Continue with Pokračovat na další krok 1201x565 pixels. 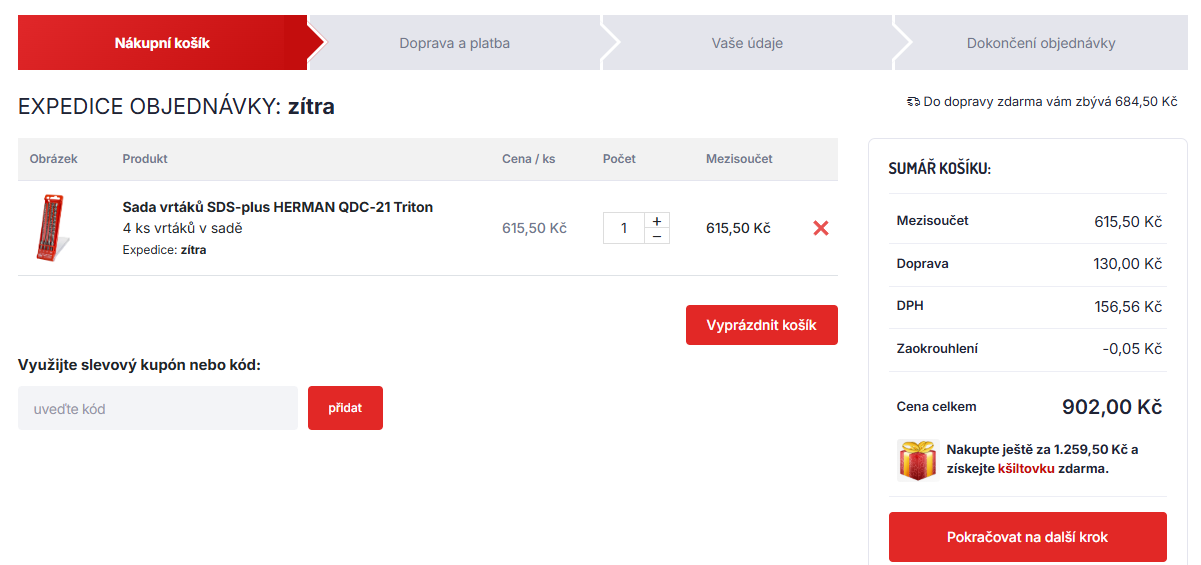coord(1027,537)
